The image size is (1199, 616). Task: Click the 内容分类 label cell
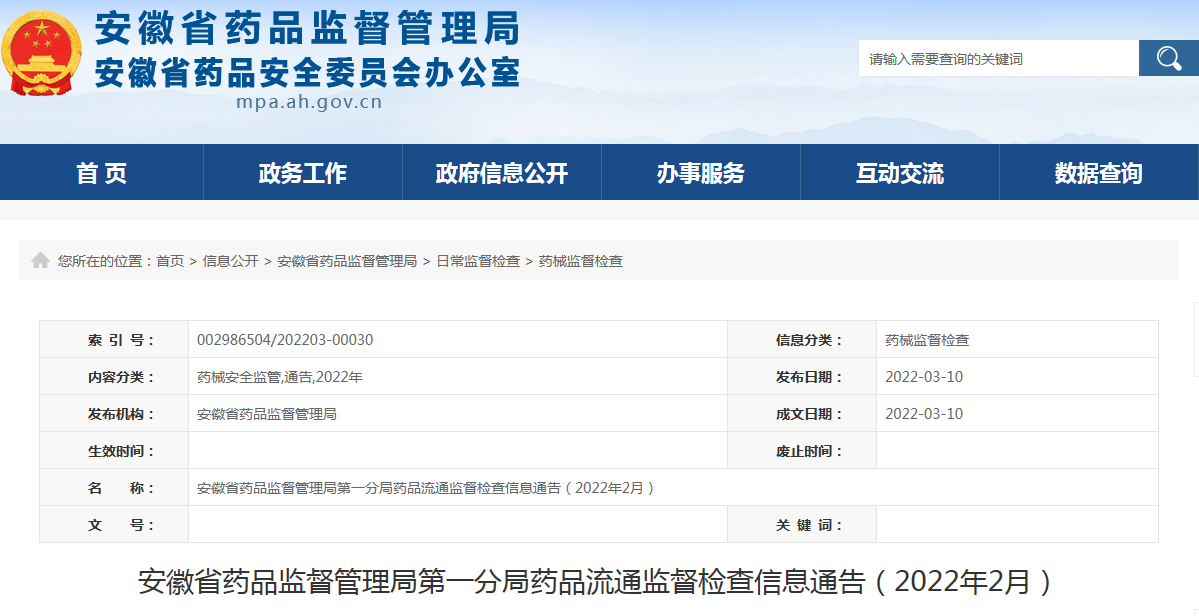click(114, 377)
